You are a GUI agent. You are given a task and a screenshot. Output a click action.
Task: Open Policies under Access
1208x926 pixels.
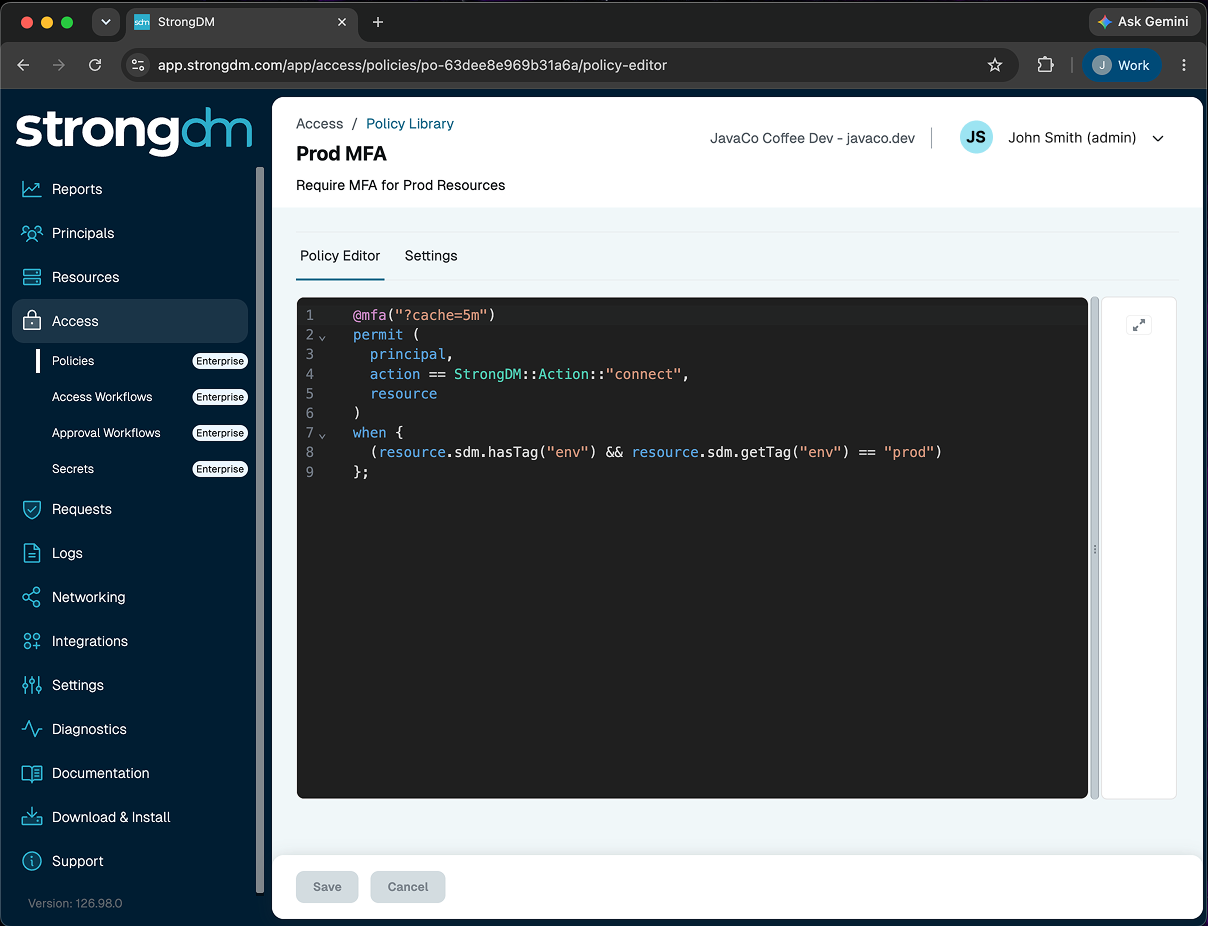click(x=73, y=361)
